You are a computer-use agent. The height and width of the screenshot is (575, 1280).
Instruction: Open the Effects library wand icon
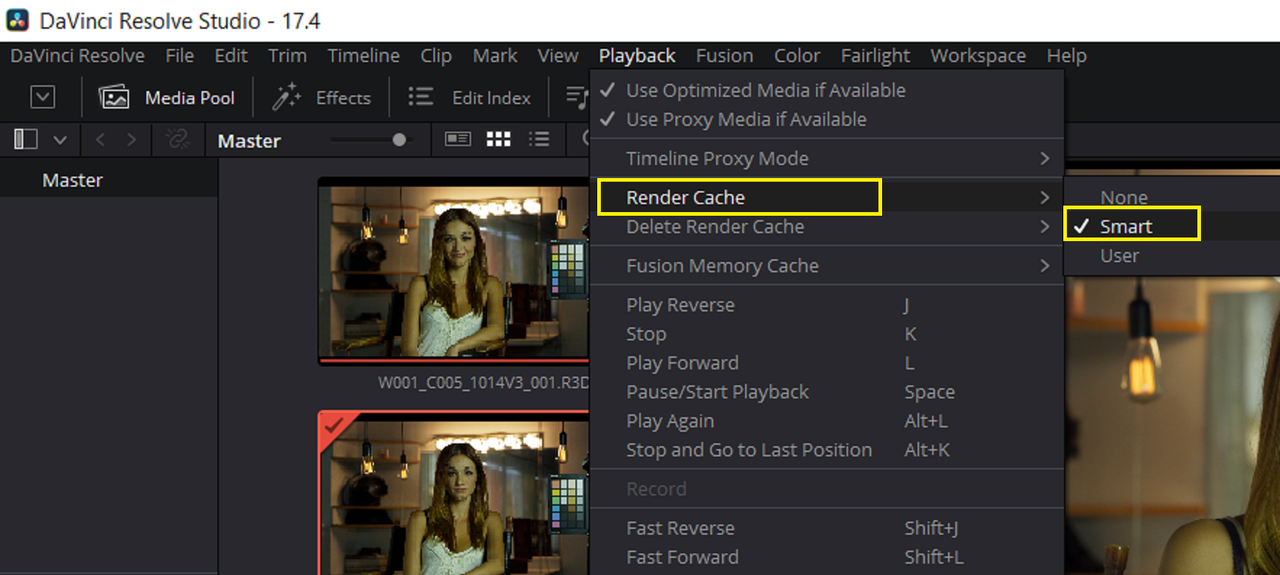[x=287, y=97]
